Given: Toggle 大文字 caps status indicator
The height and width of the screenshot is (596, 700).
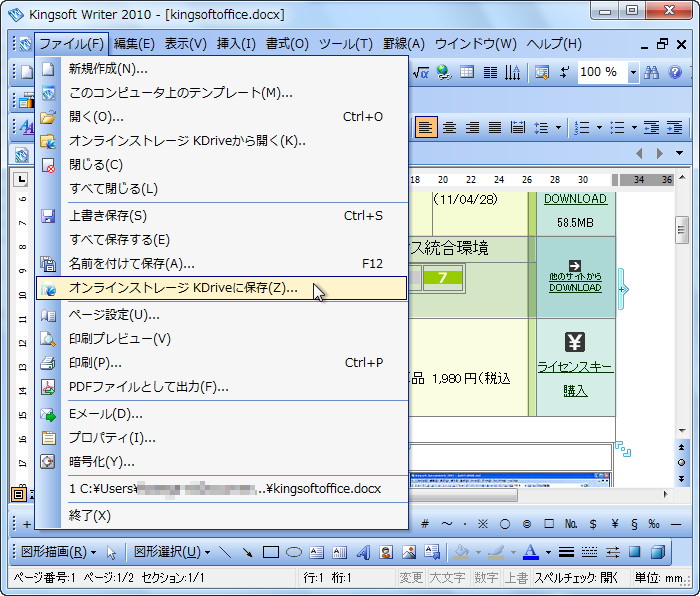Looking at the screenshot, I should coord(448,578).
